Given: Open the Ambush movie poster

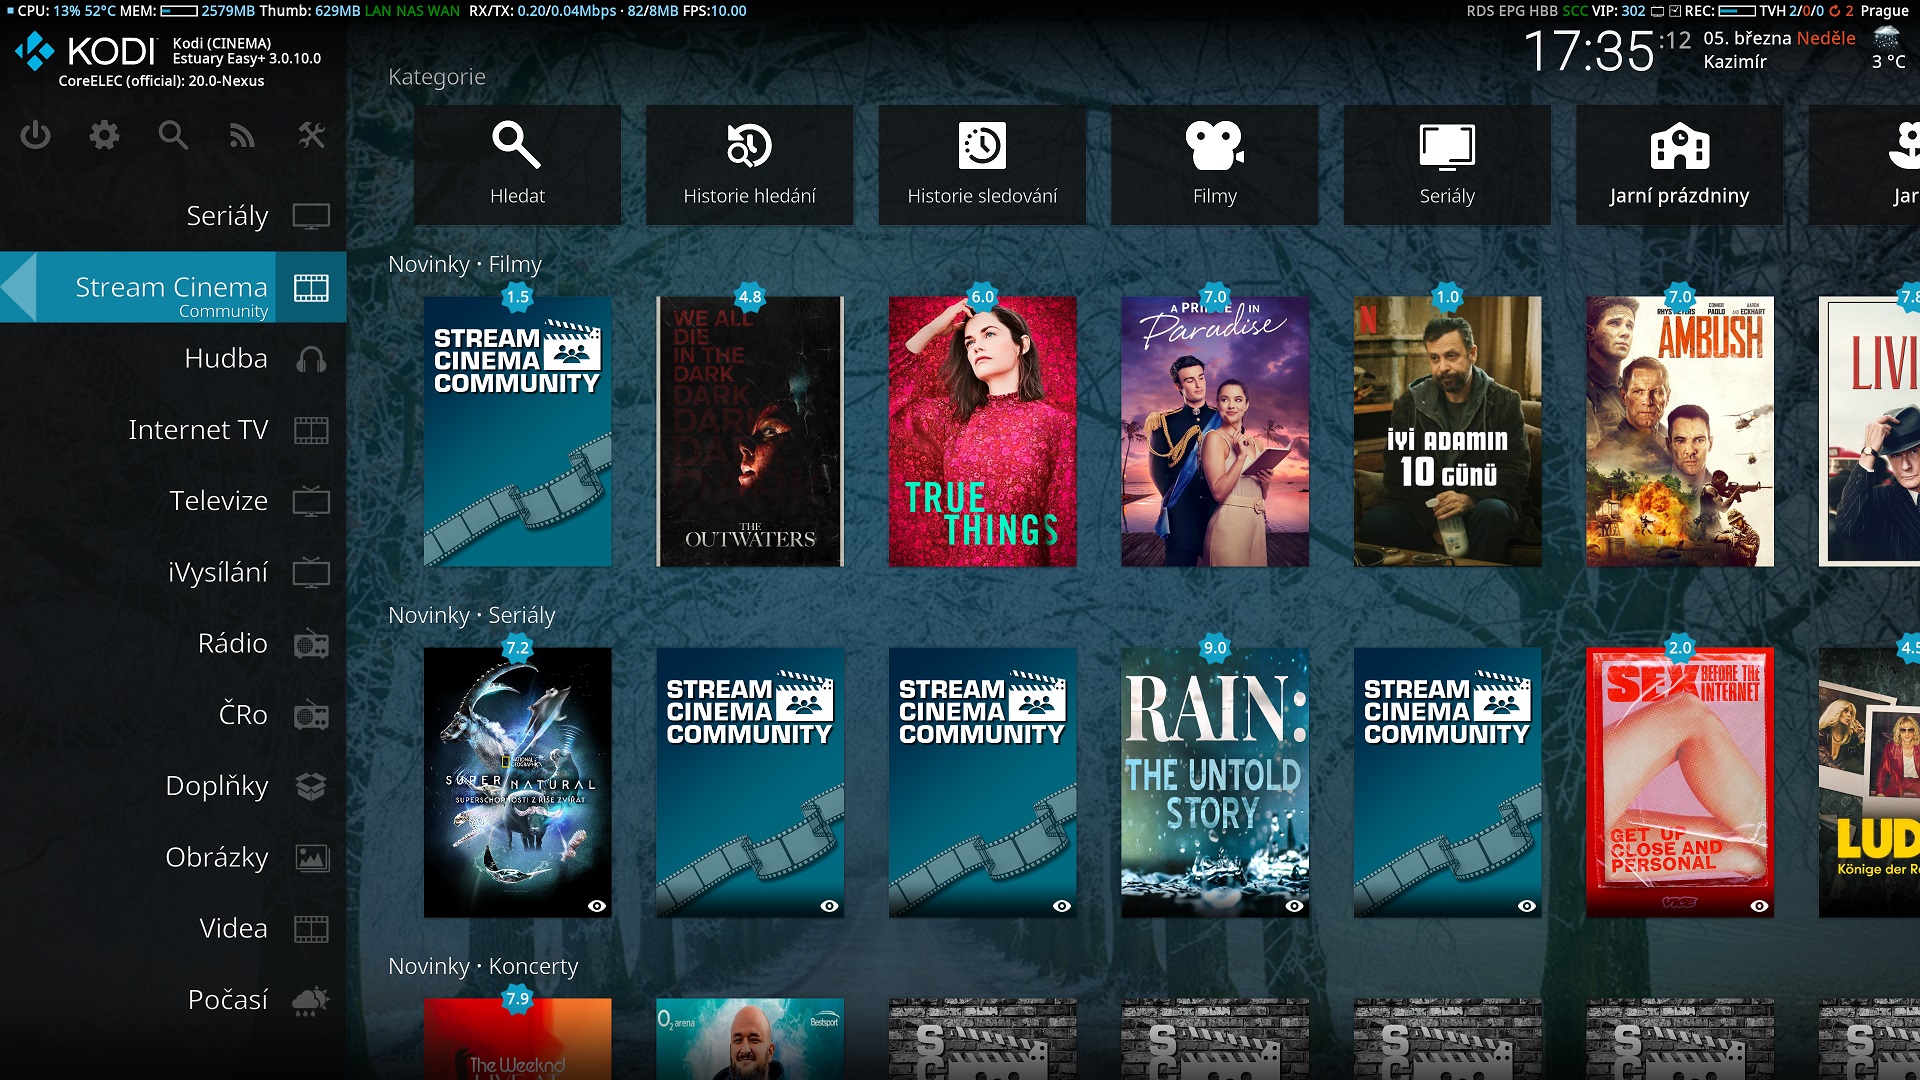Looking at the screenshot, I should [1679, 431].
